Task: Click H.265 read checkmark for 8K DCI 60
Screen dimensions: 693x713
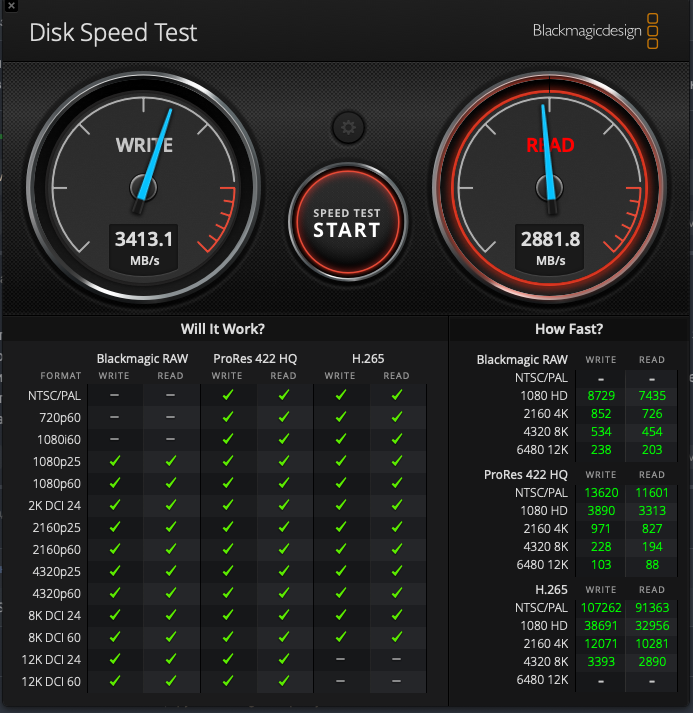Action: 397,637
